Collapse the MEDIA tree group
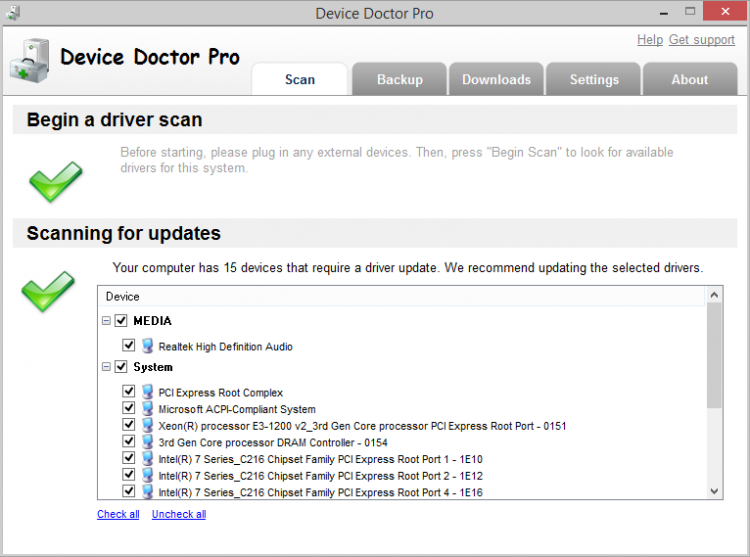750x557 pixels. coord(106,320)
